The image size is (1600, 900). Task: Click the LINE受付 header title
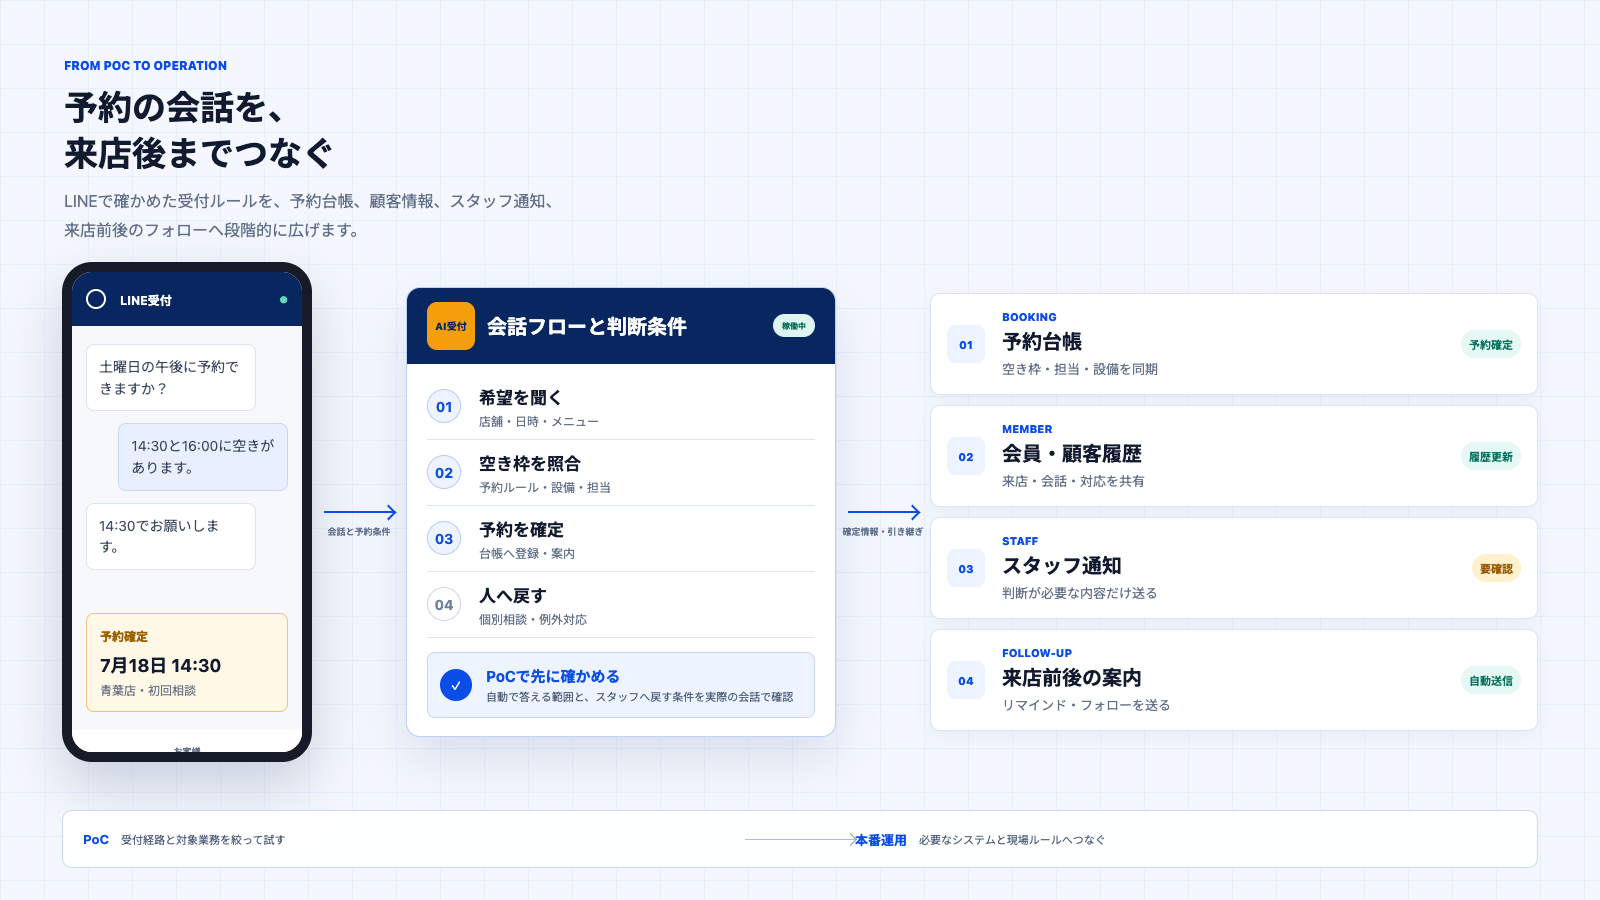146,300
